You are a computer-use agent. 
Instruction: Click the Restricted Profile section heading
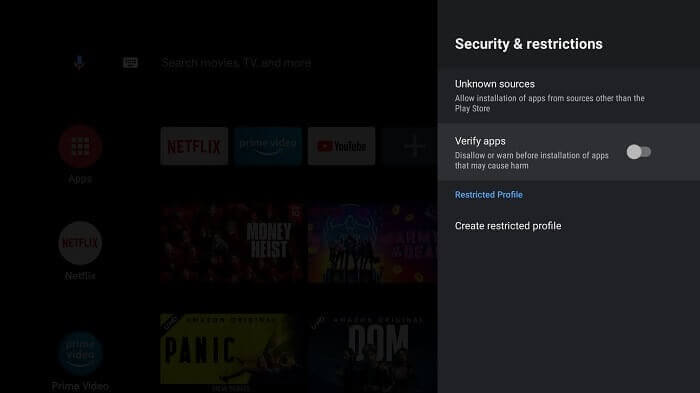488,195
